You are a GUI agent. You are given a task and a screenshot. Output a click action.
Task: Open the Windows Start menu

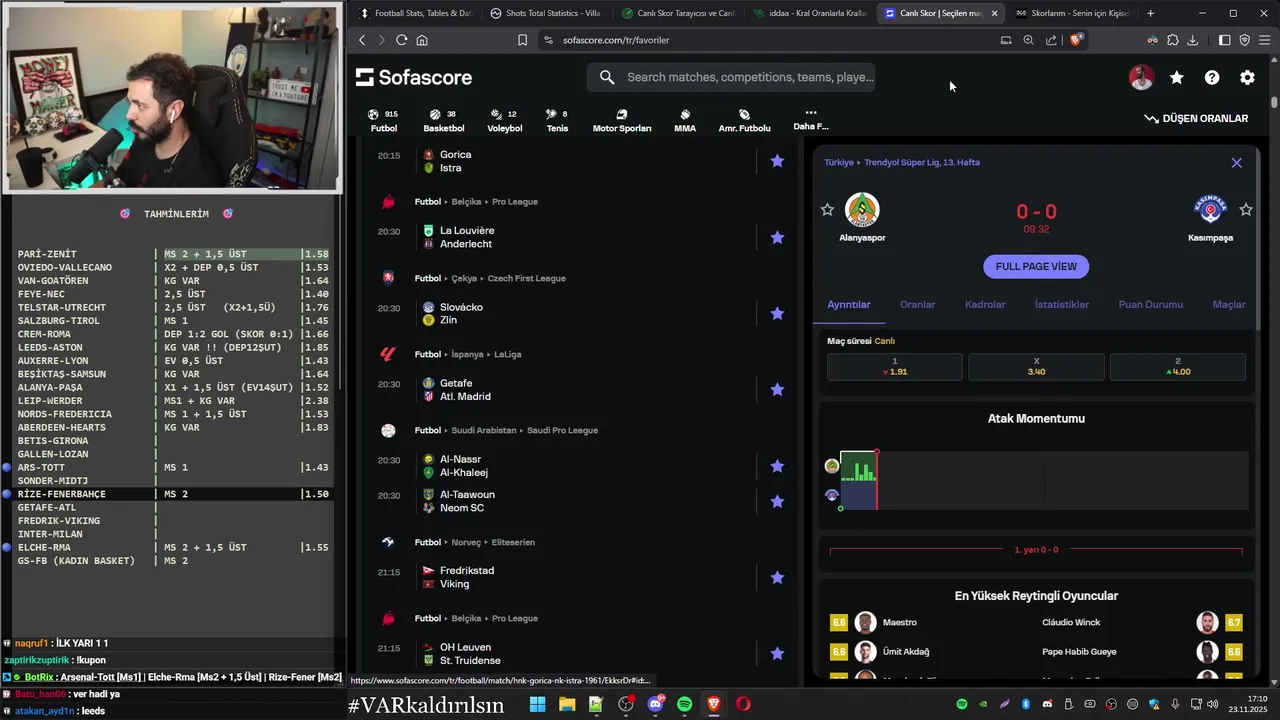pyautogui.click(x=537, y=704)
